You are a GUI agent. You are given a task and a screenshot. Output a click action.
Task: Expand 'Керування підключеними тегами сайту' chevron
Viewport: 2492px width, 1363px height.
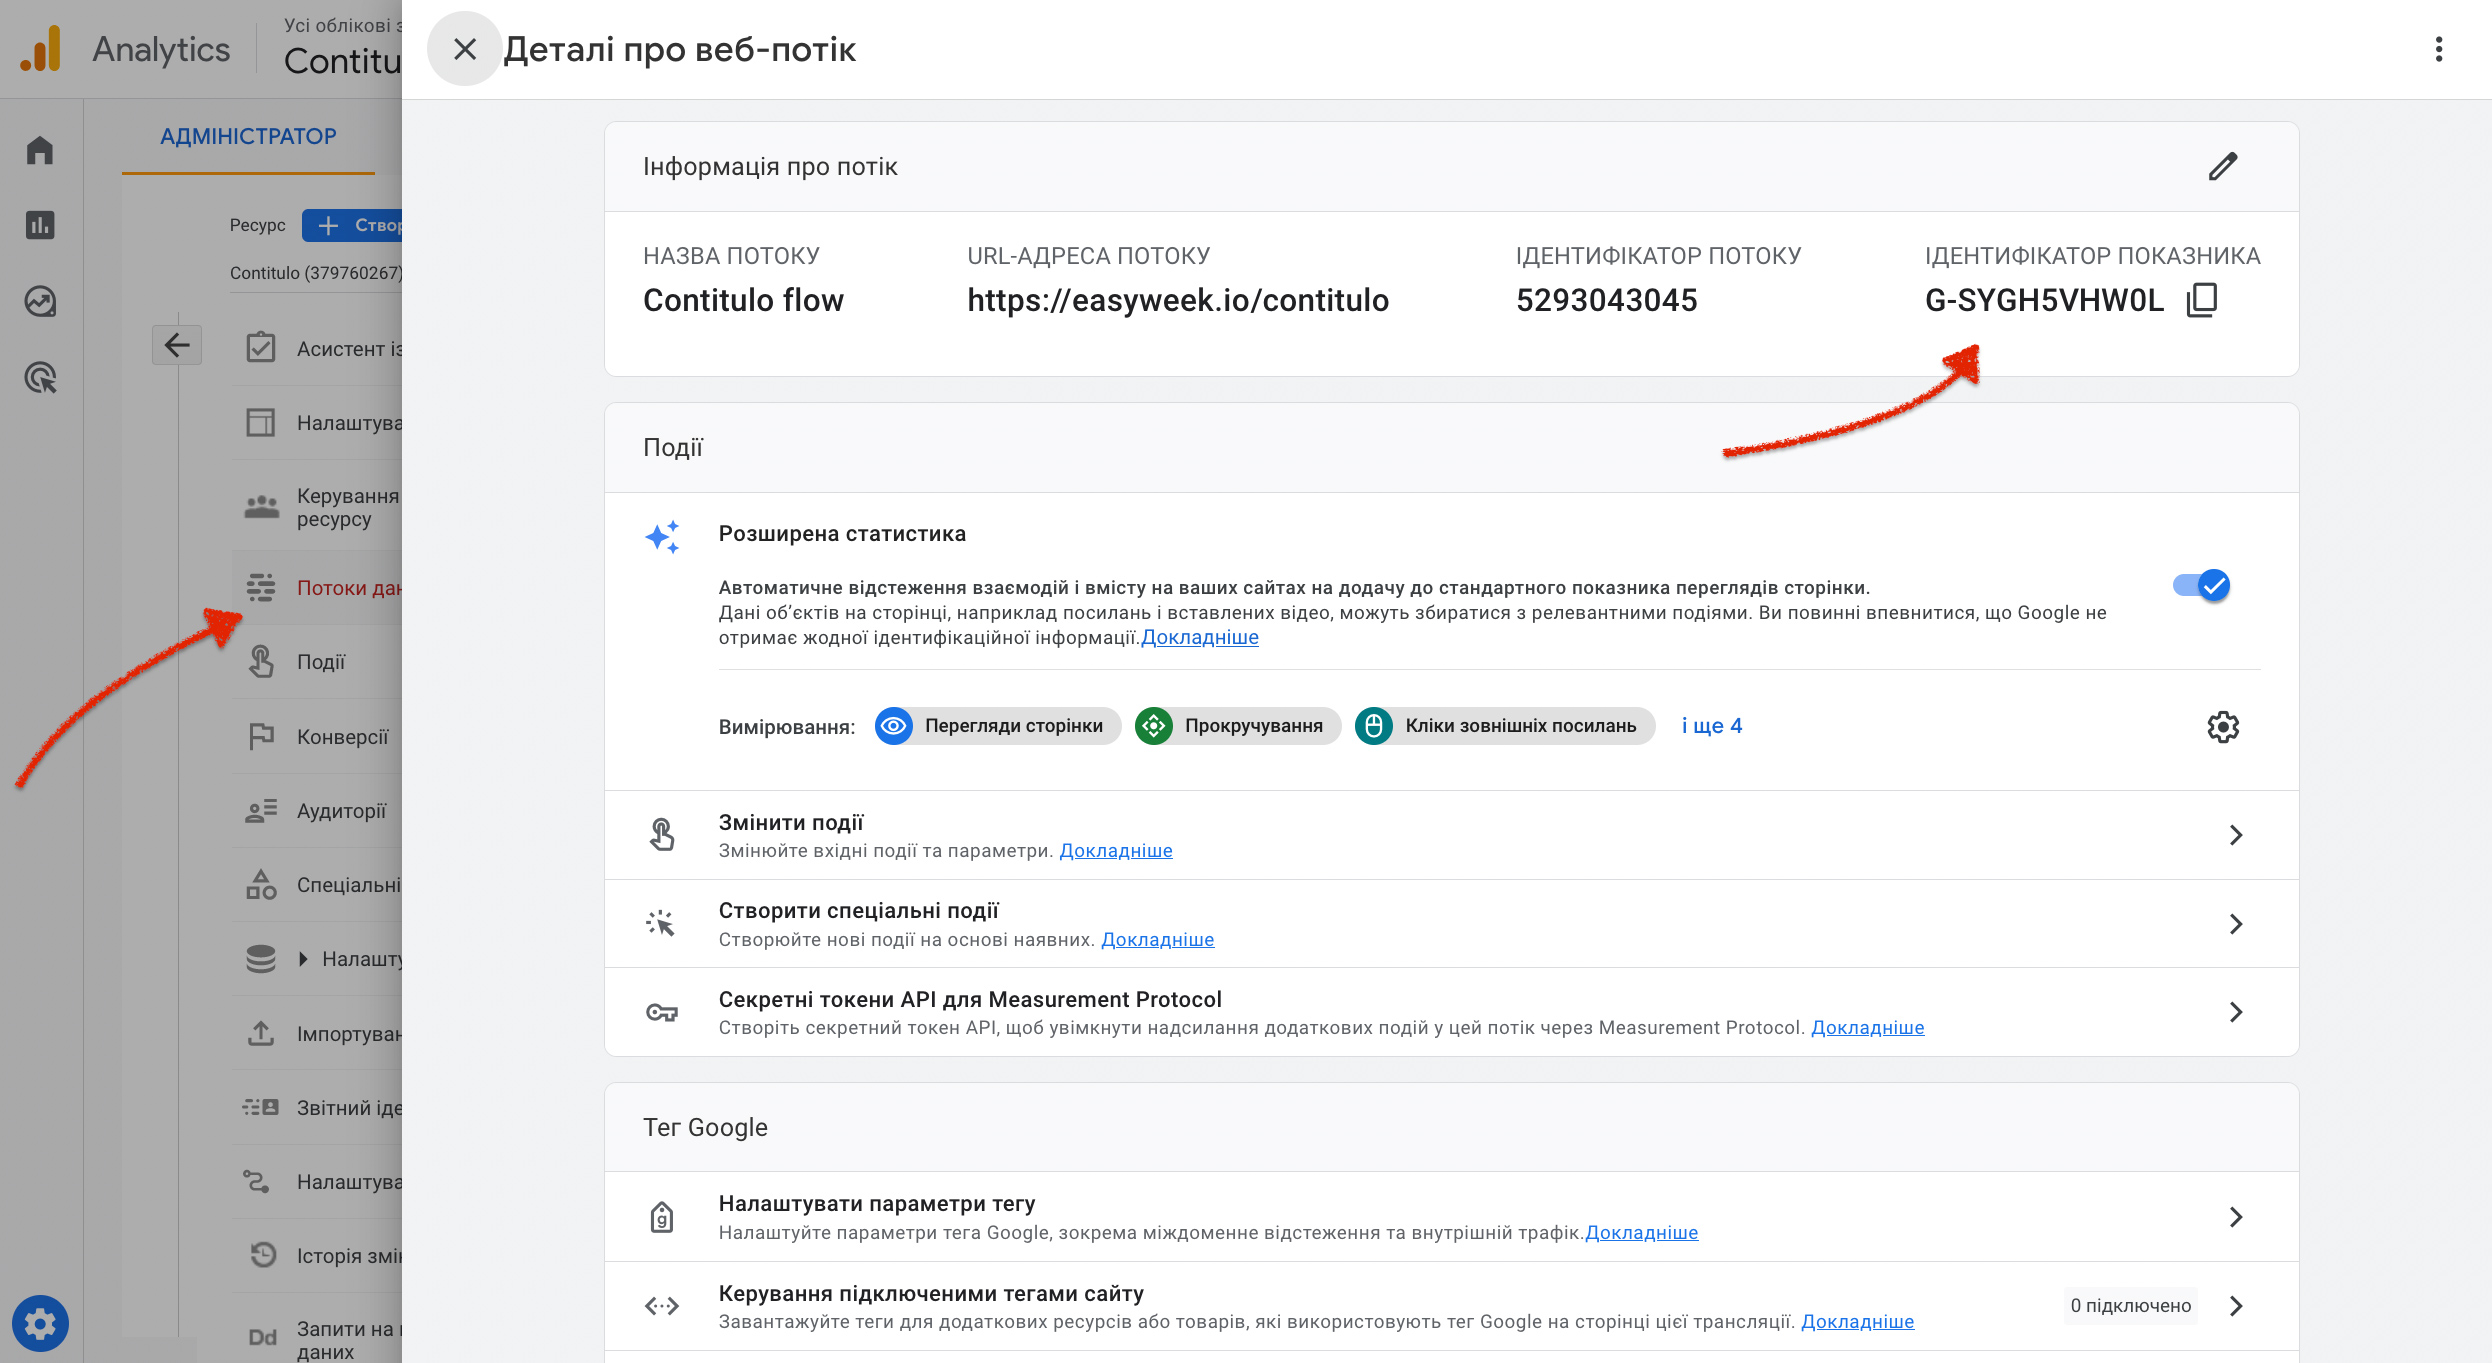pyautogui.click(x=2236, y=1306)
